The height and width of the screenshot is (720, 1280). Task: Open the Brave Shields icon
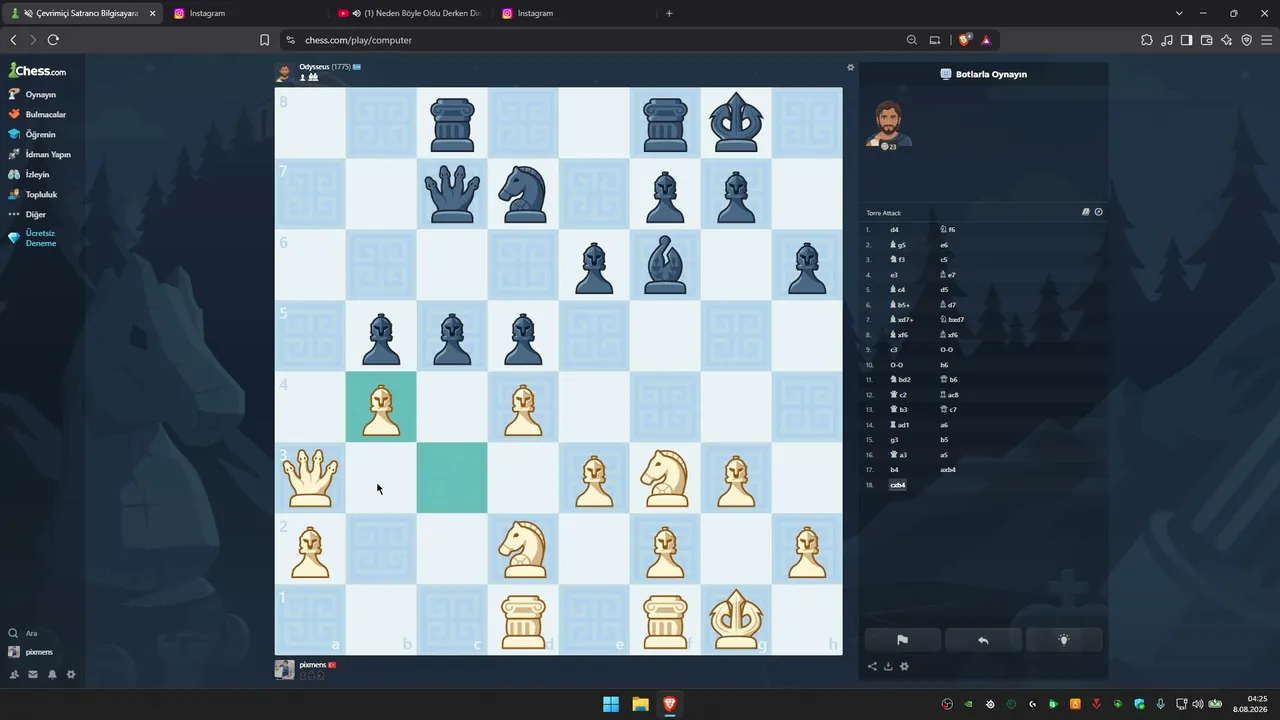click(x=964, y=40)
